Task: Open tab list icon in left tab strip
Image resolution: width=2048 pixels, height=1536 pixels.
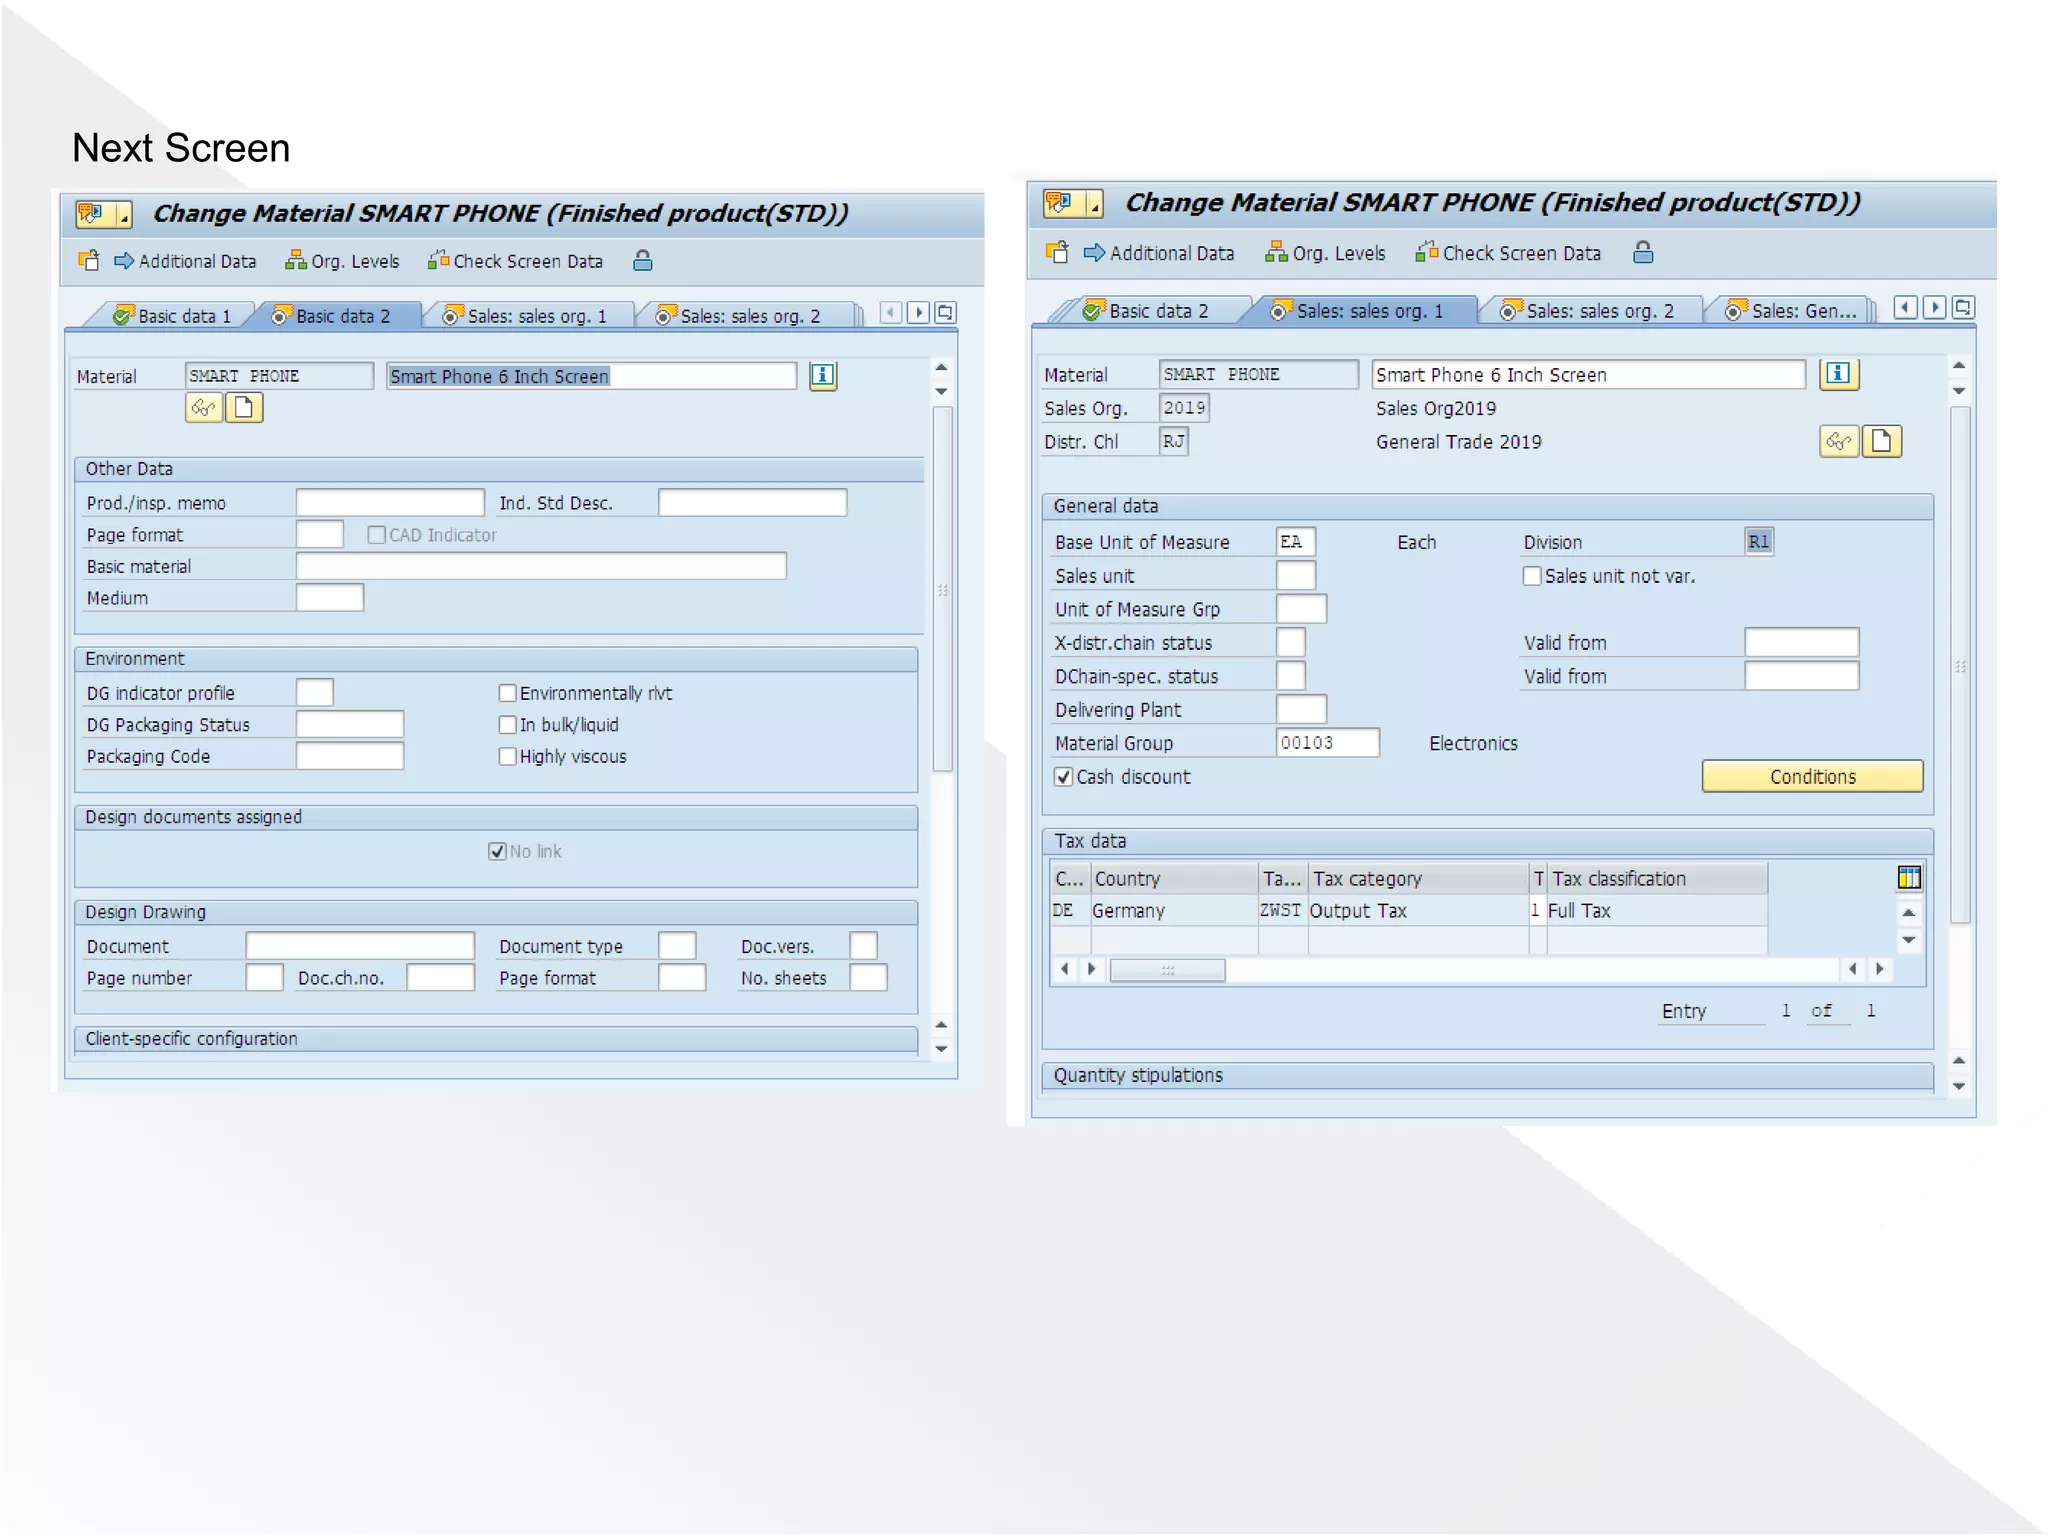Action: pos(945,313)
